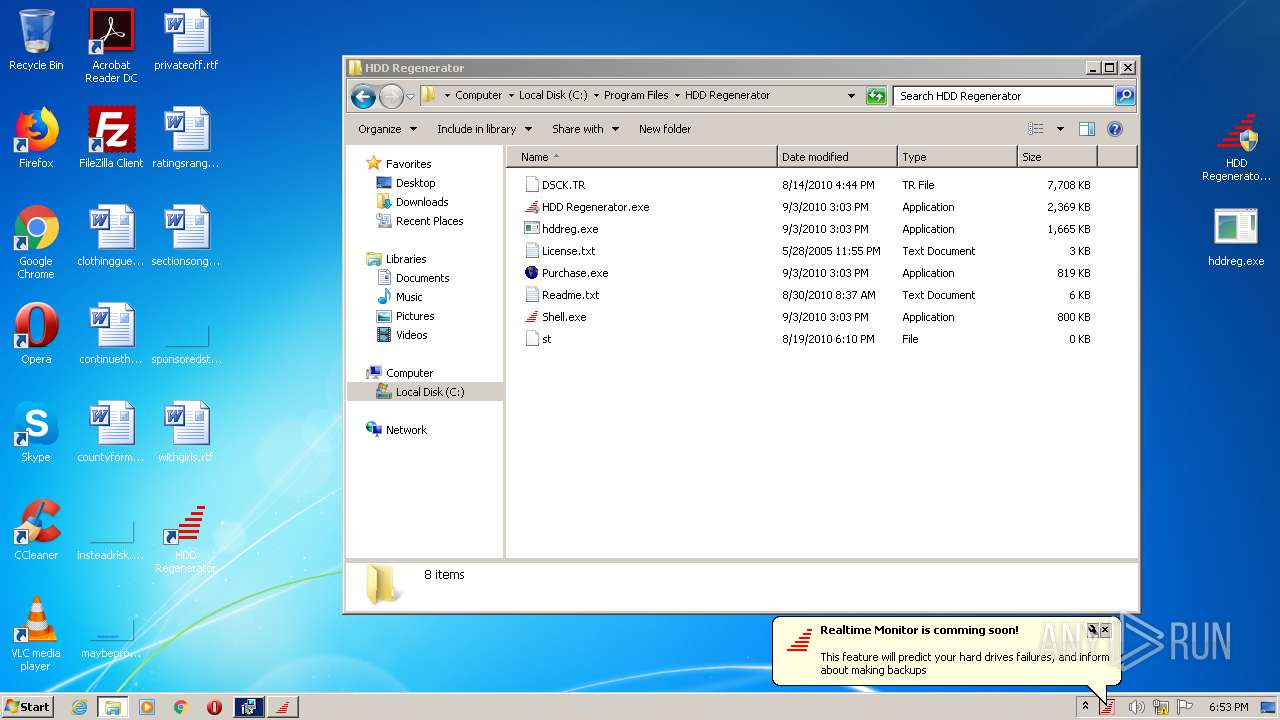
Task: Select hddreg.exe icon on desktop
Action: (1236, 236)
